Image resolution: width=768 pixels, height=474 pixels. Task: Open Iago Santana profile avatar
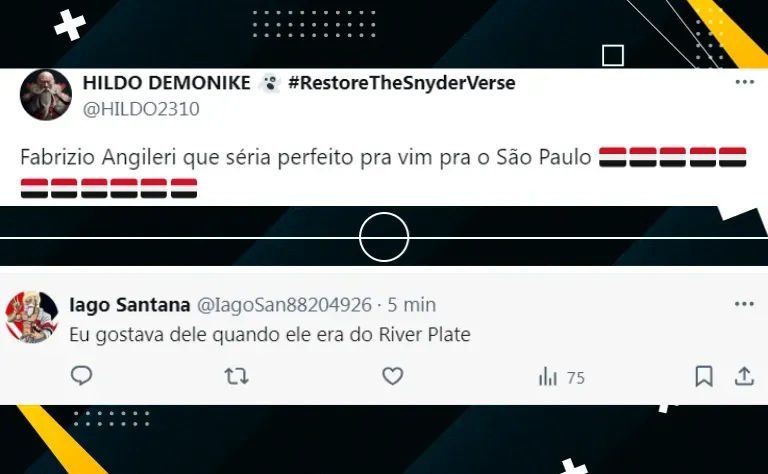(x=32, y=317)
